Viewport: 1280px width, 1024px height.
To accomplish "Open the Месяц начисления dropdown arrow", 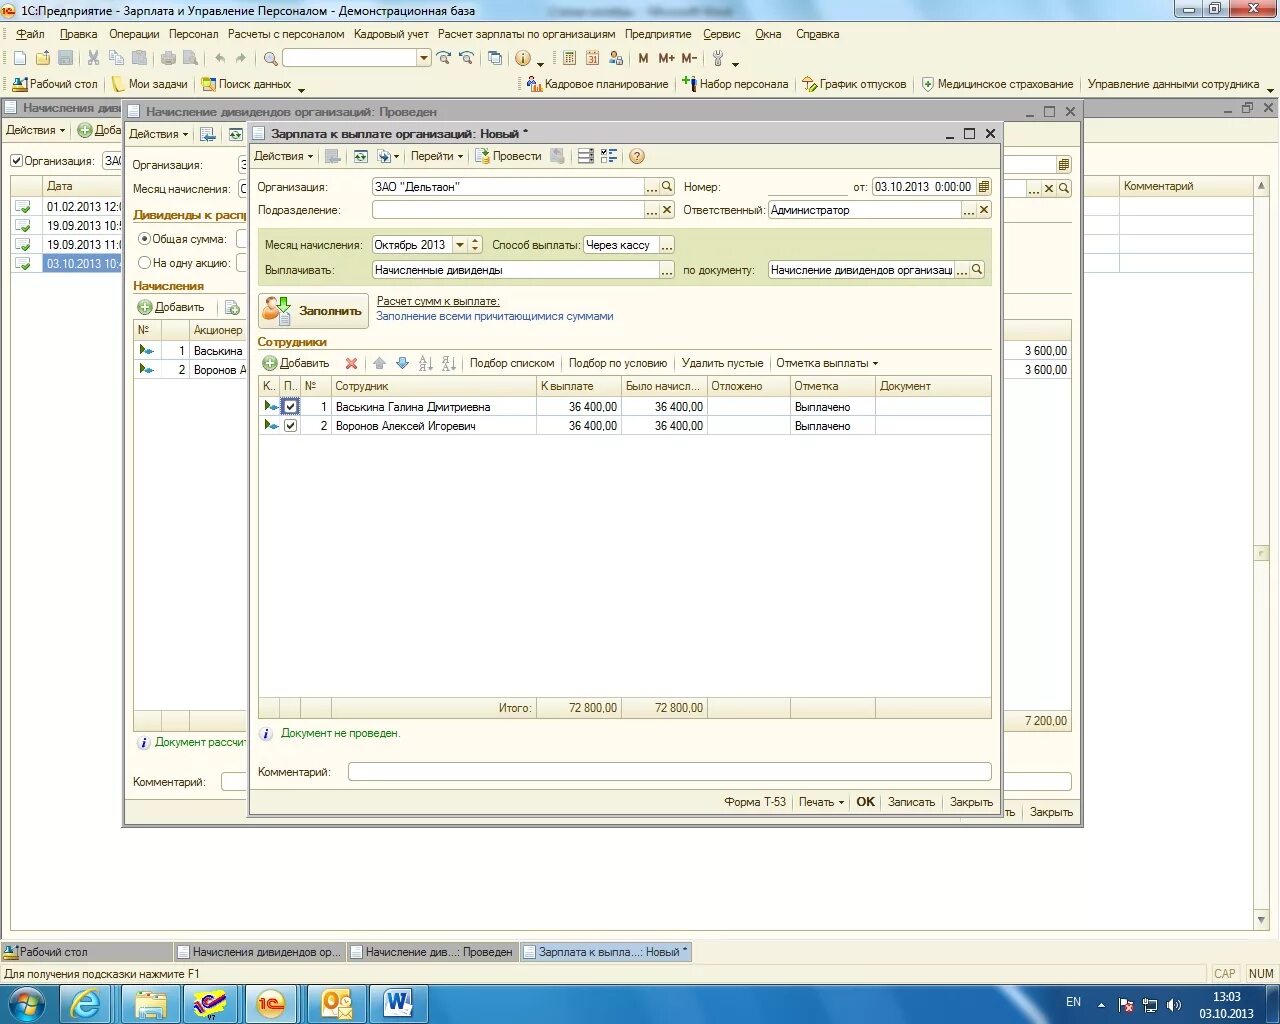I will click(x=460, y=245).
